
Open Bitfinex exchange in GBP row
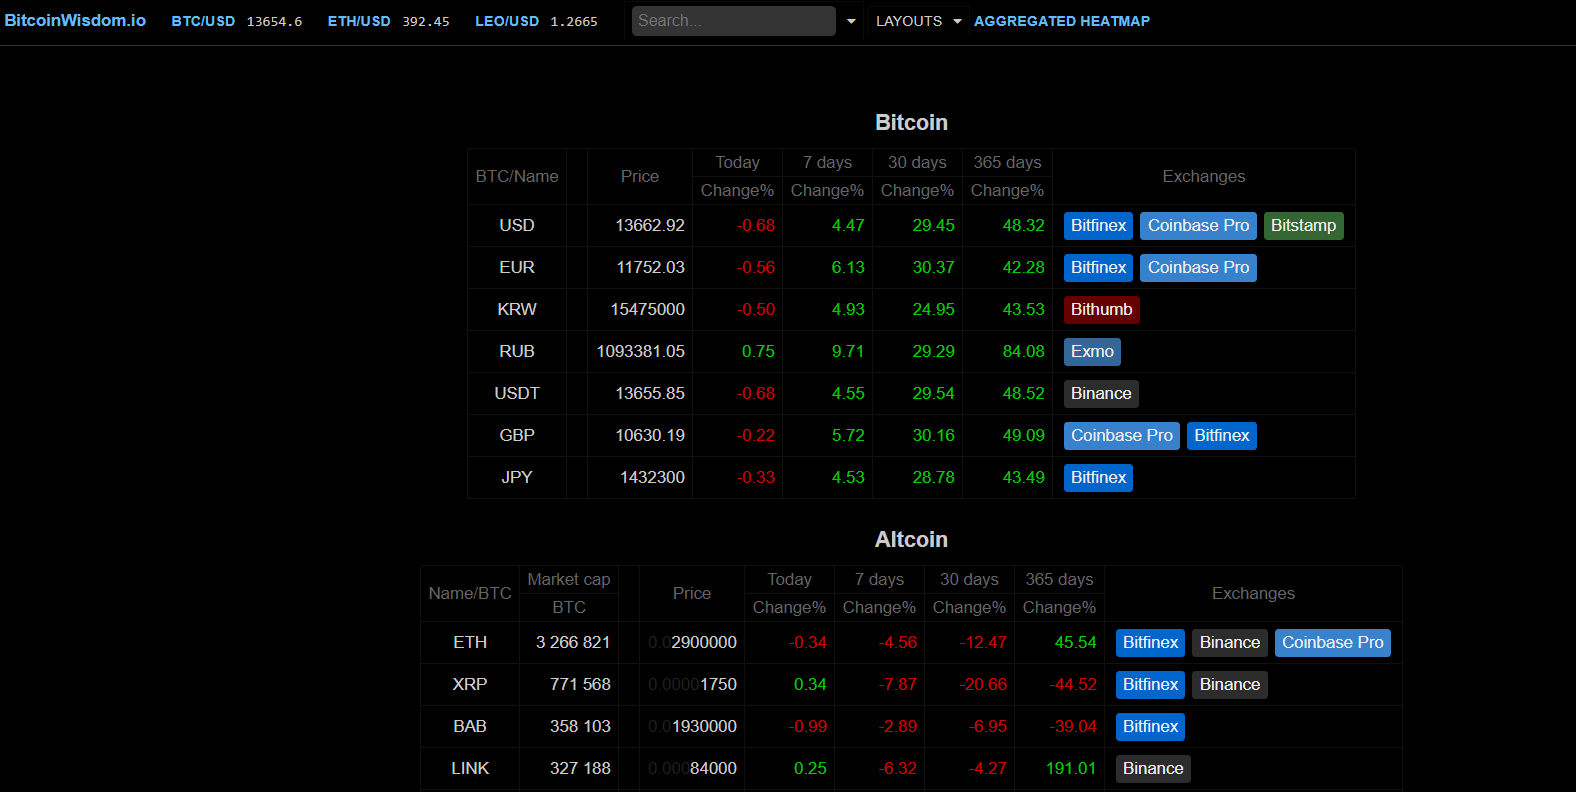click(1221, 436)
